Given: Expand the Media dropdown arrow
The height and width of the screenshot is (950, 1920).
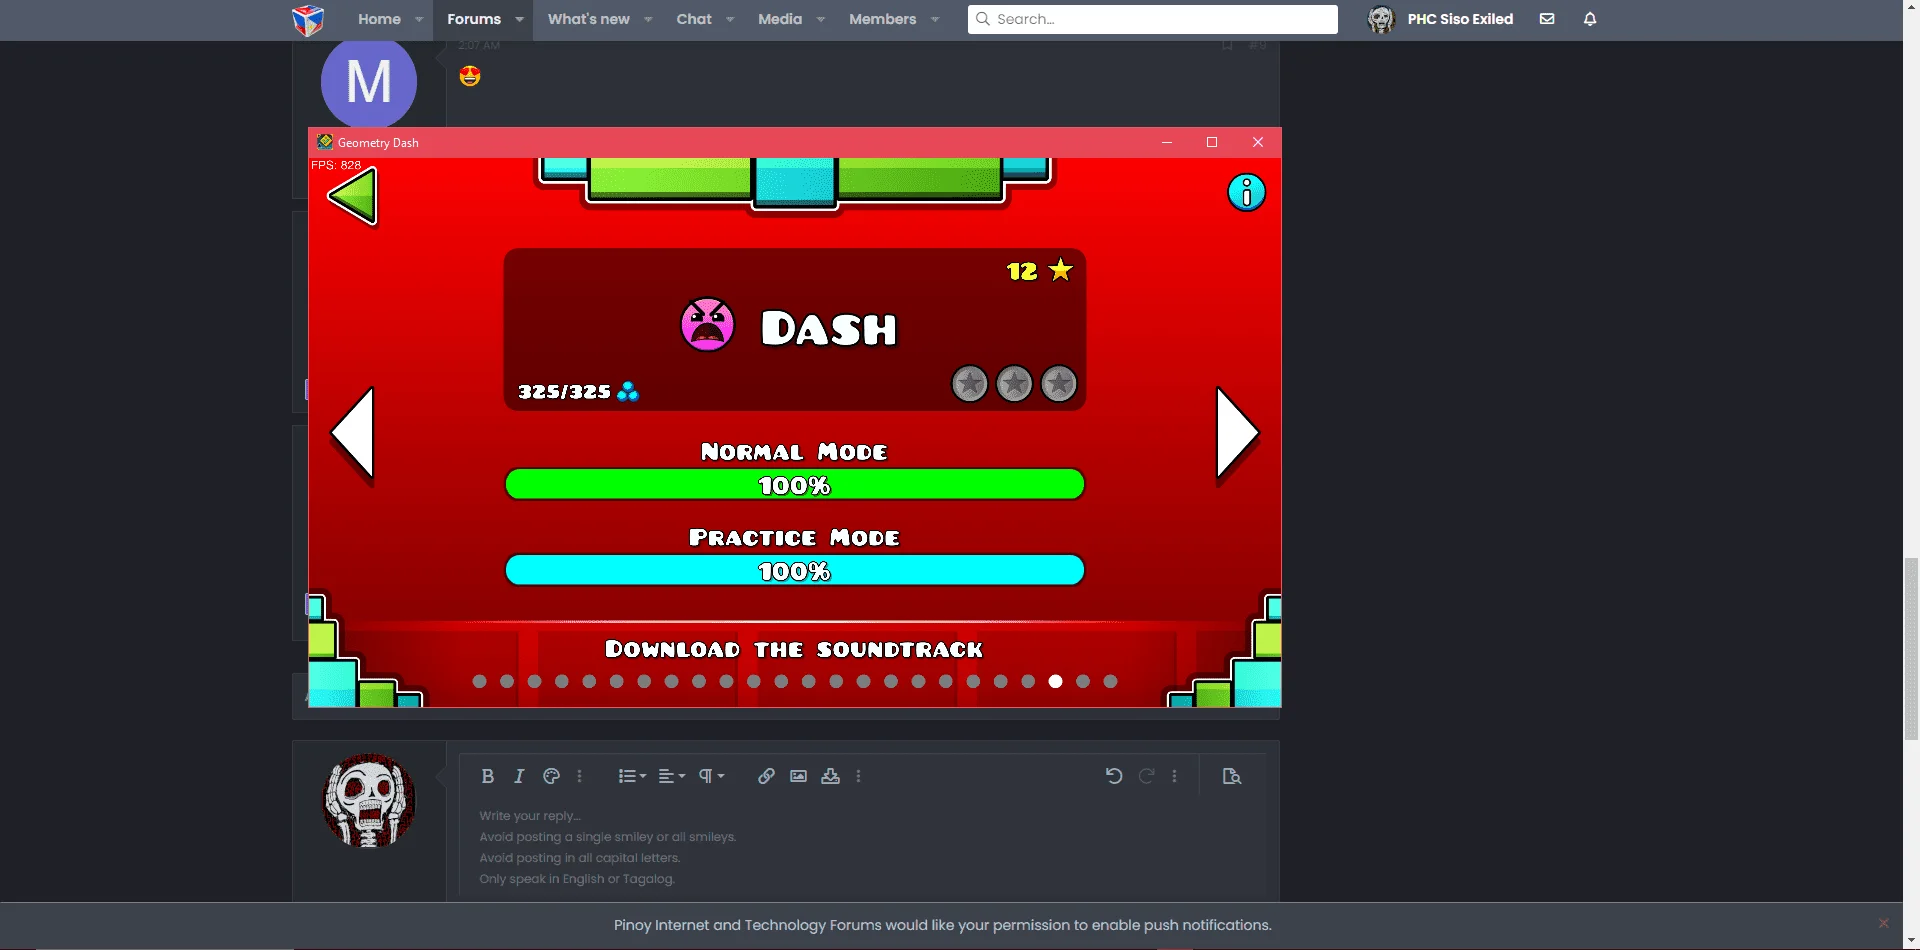Looking at the screenshot, I should click(820, 19).
